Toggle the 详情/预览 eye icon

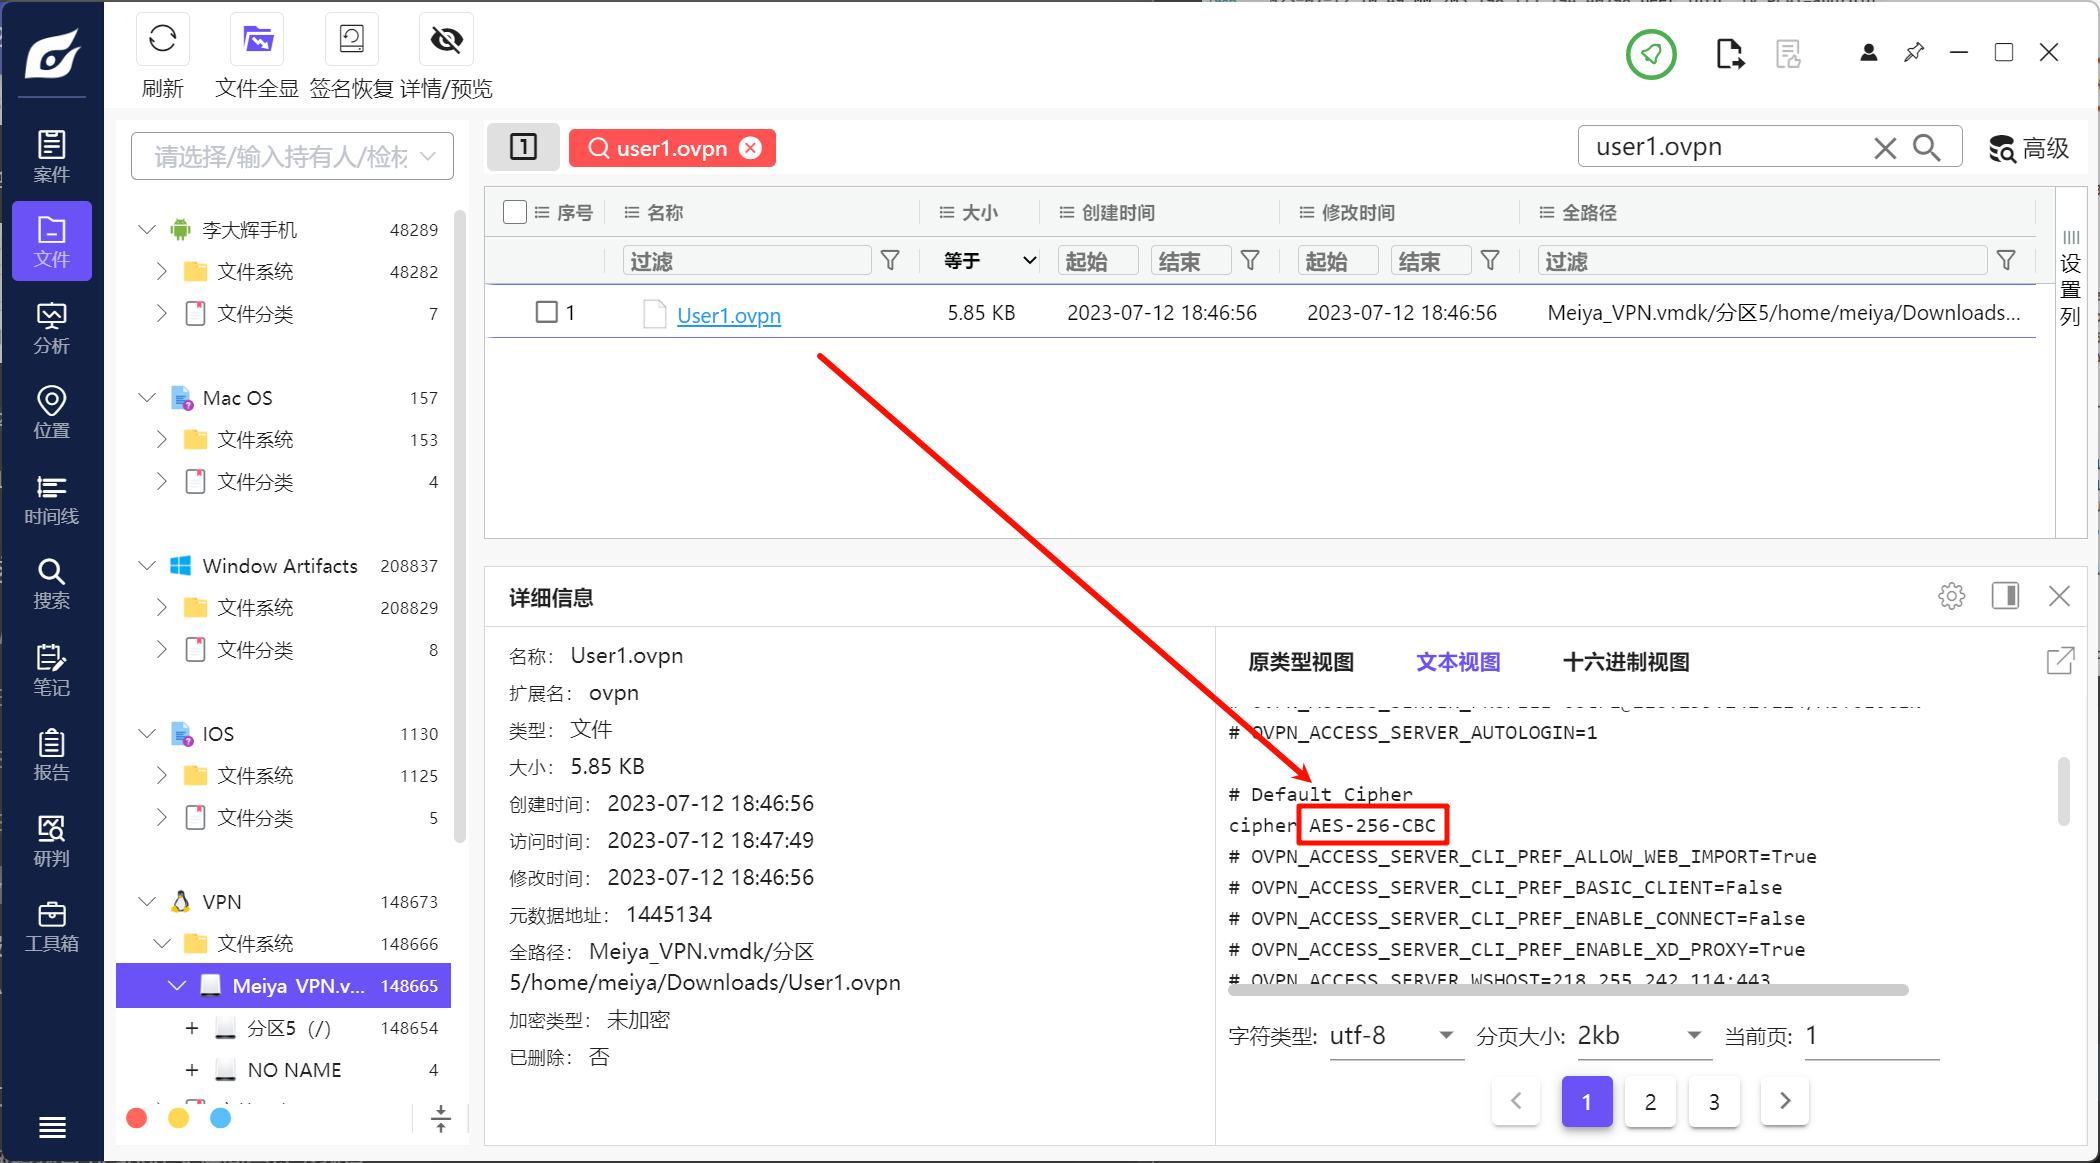click(x=446, y=40)
